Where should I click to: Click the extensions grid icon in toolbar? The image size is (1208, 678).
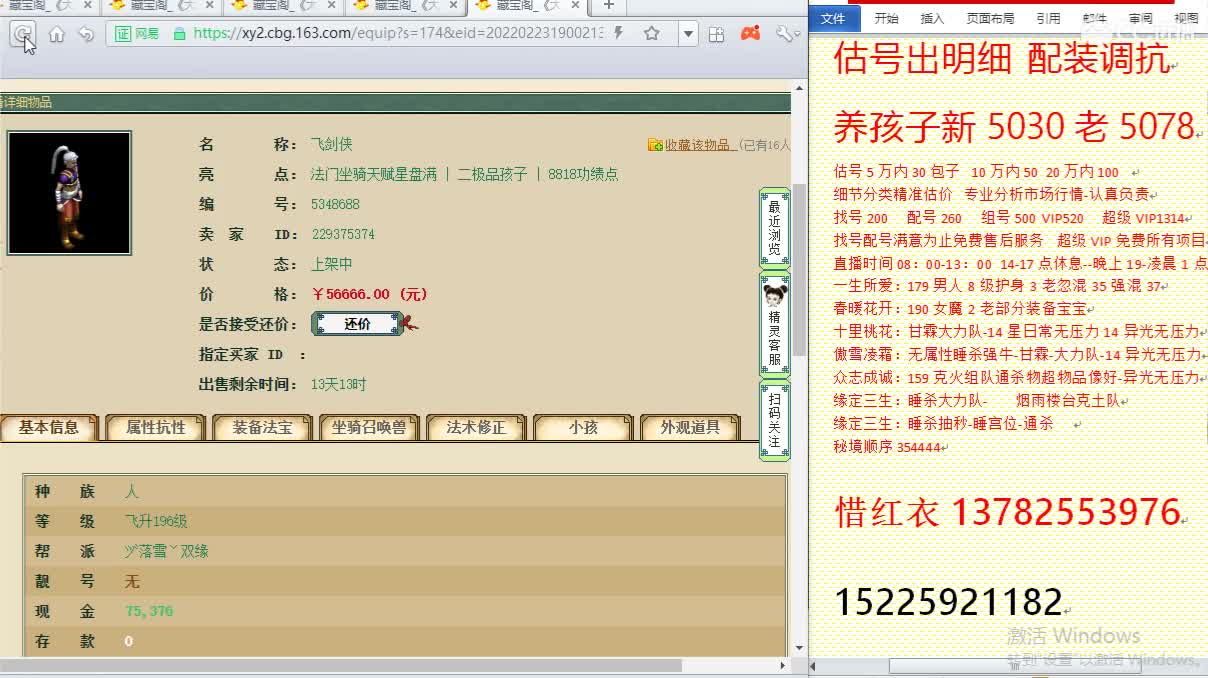pos(716,34)
